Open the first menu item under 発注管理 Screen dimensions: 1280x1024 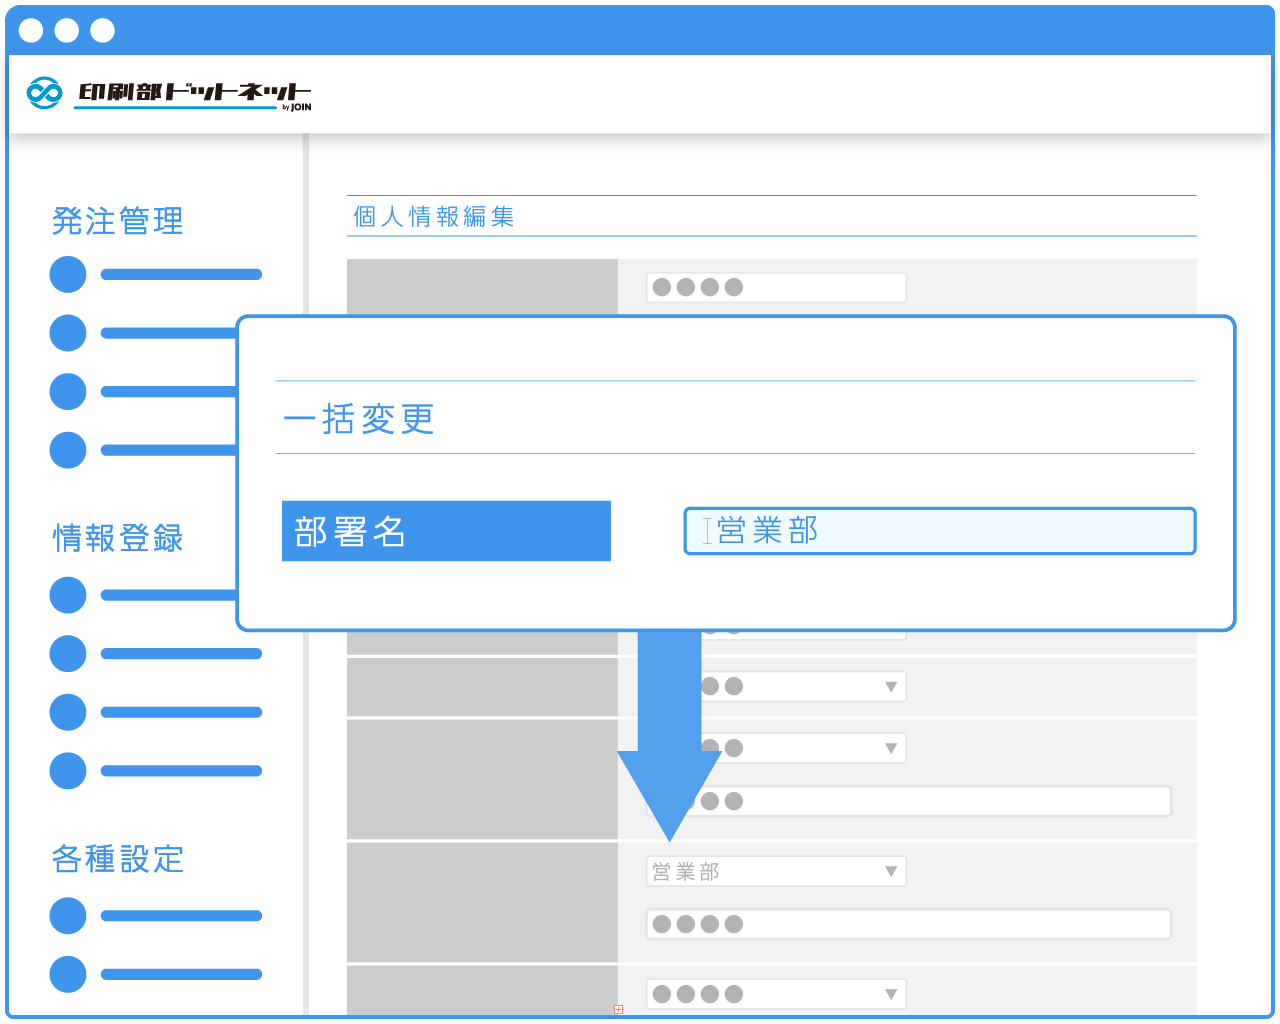(156, 274)
